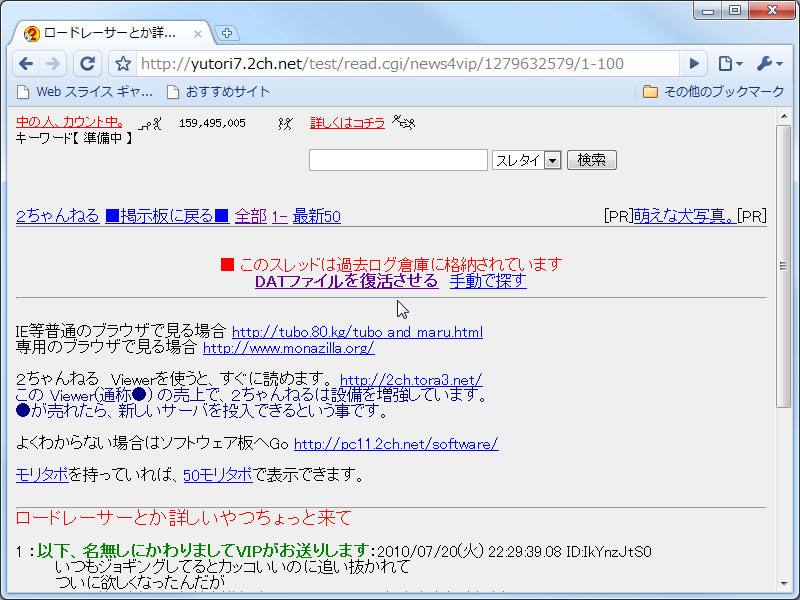The width and height of the screenshot is (800, 600).
Task: Click the DATファイルを復活させる link
Action: (345, 280)
